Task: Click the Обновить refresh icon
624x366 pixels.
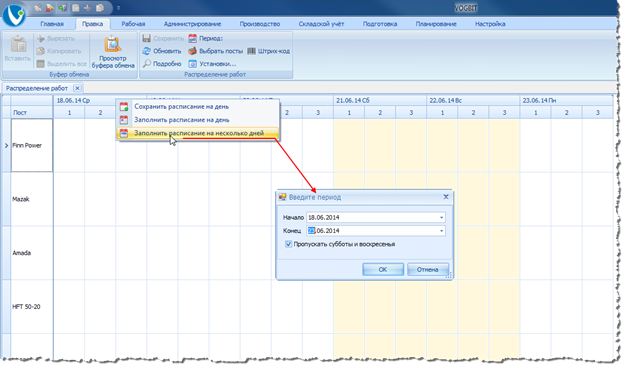Action: point(147,51)
